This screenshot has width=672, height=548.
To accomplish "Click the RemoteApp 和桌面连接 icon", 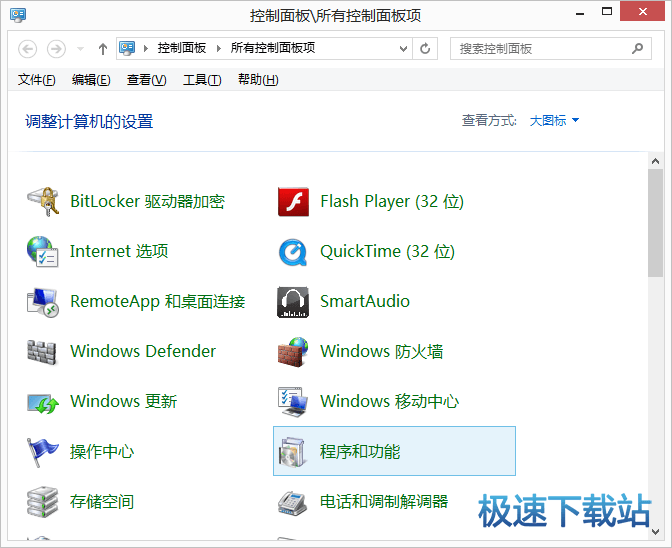I will point(42,302).
